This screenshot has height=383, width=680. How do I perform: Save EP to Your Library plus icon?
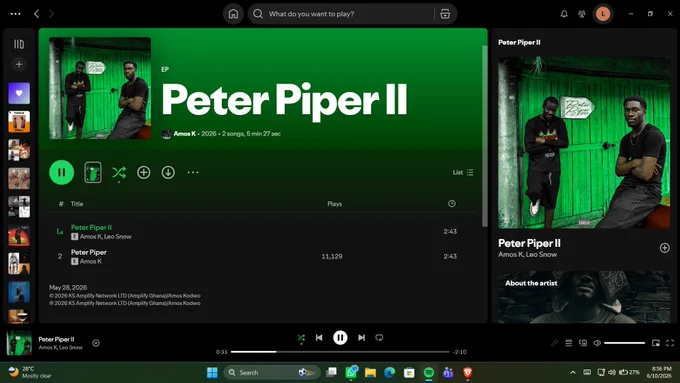point(144,172)
